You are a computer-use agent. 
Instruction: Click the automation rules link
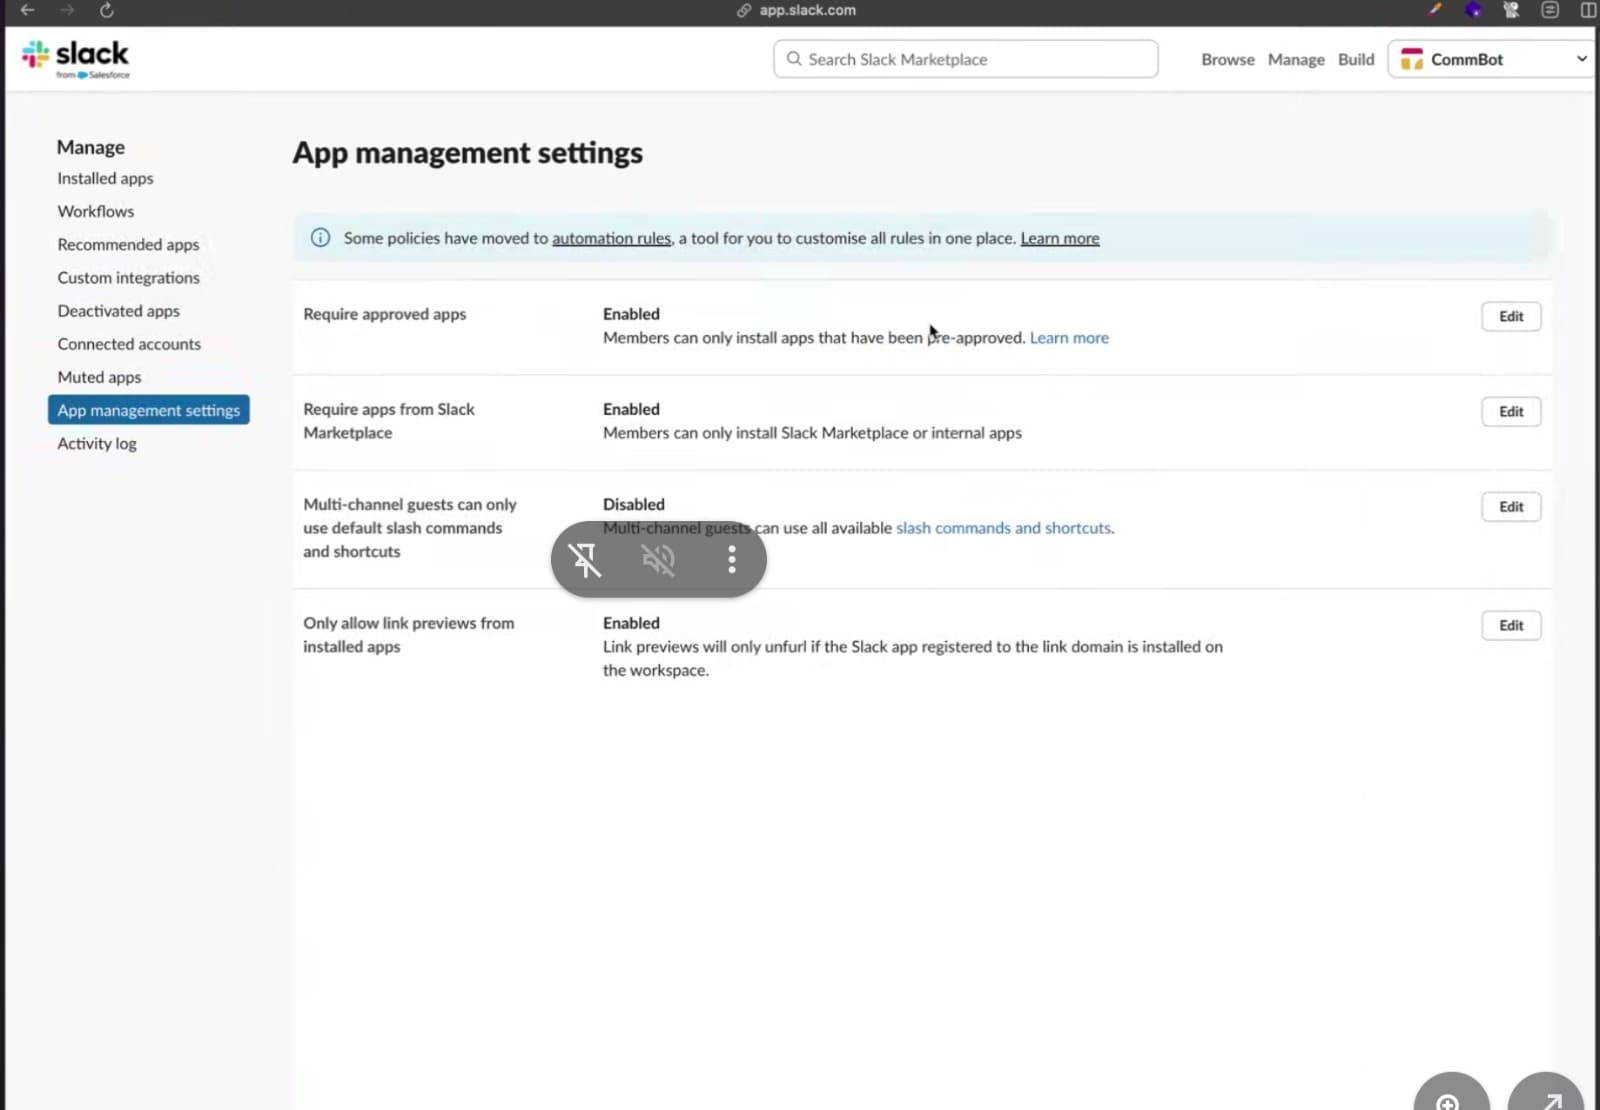(611, 238)
